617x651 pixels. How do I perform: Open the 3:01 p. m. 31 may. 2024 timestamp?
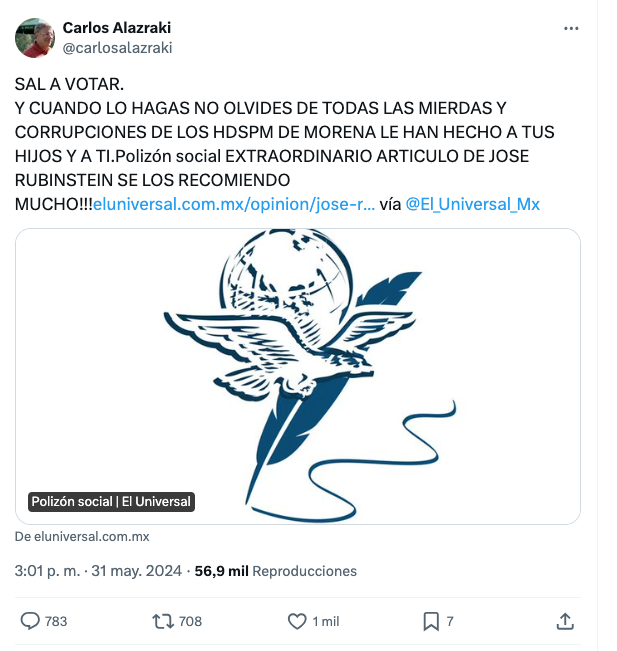[98, 571]
